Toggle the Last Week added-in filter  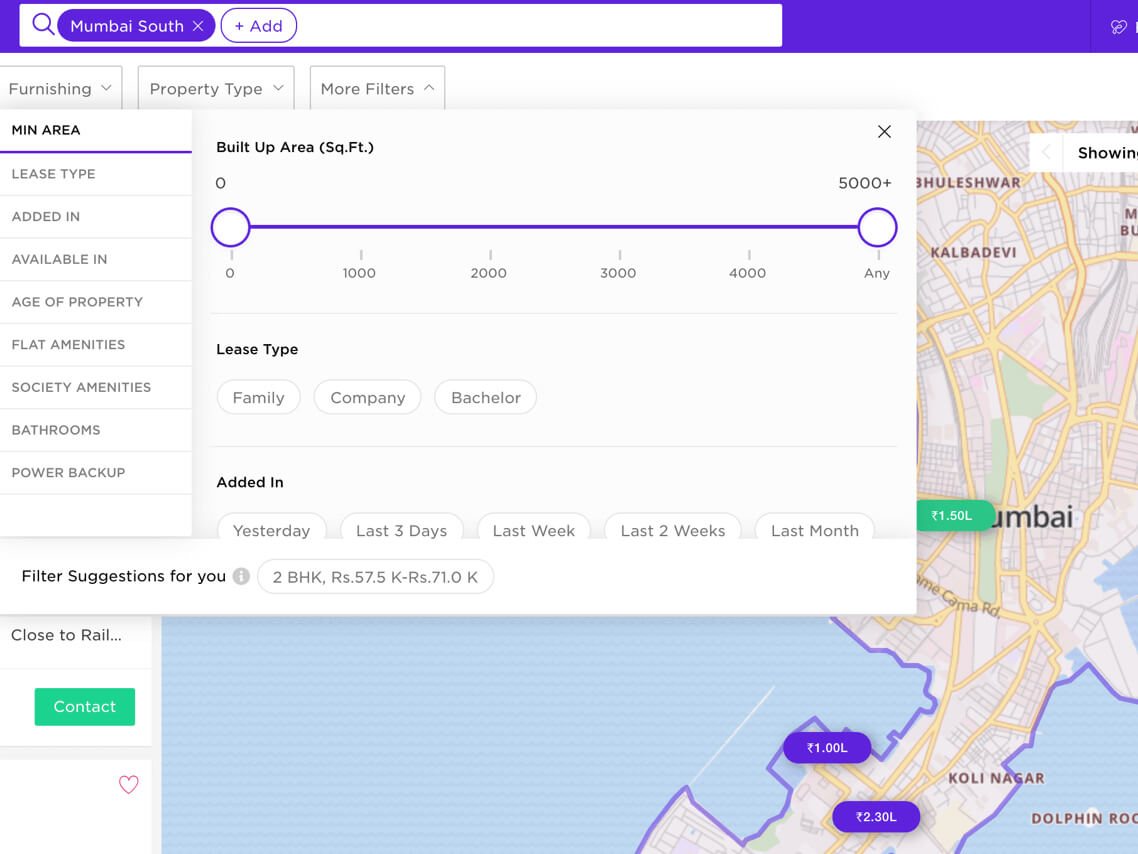point(533,530)
